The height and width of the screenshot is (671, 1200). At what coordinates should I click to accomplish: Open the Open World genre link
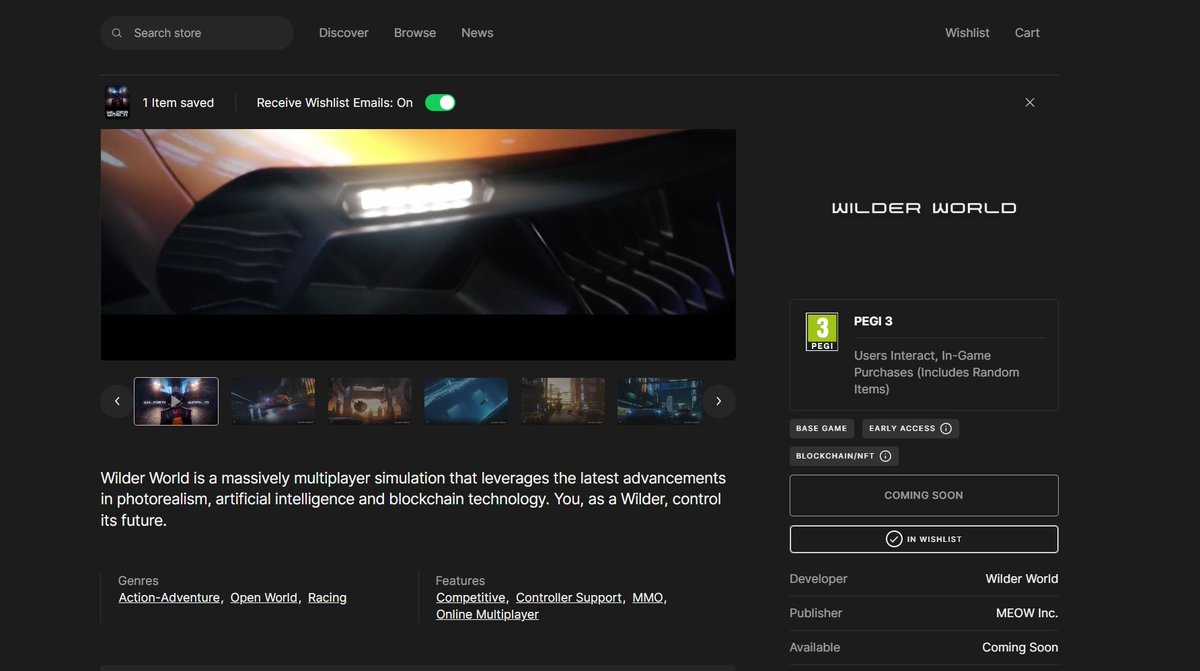[x=264, y=598]
